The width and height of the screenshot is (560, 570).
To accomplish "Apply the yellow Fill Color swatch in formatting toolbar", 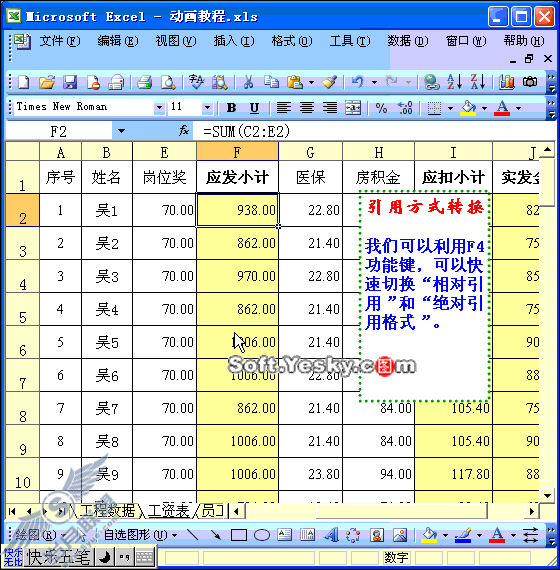I will [468, 108].
